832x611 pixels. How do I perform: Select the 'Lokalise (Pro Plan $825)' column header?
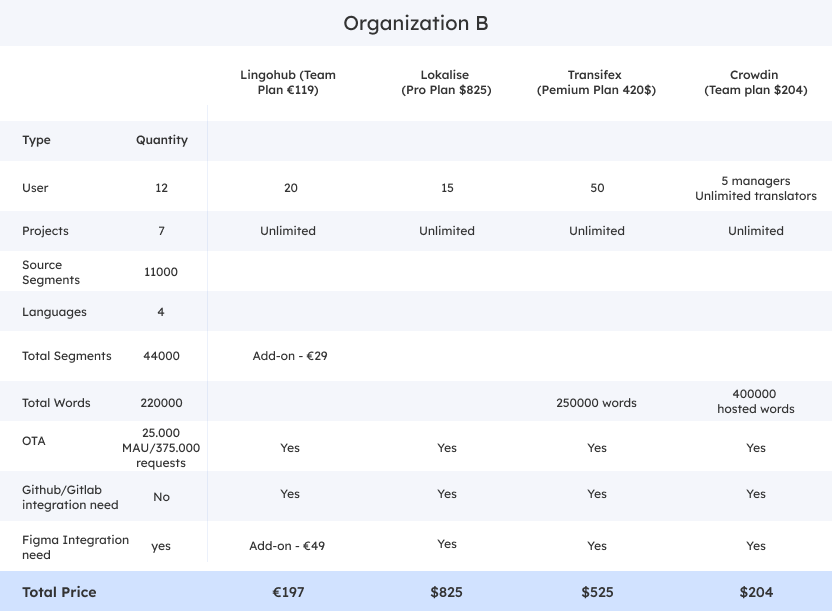(446, 82)
